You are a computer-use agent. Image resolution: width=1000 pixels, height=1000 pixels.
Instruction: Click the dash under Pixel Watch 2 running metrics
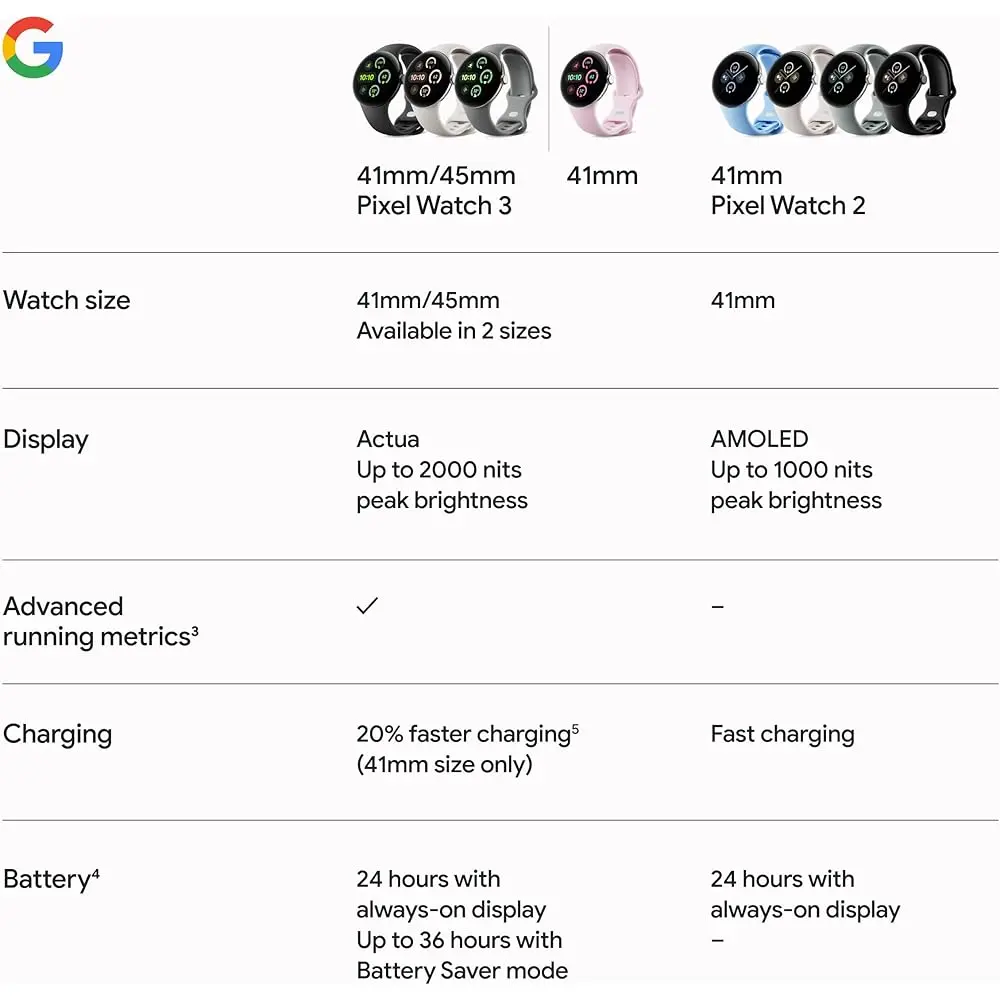[717, 606]
